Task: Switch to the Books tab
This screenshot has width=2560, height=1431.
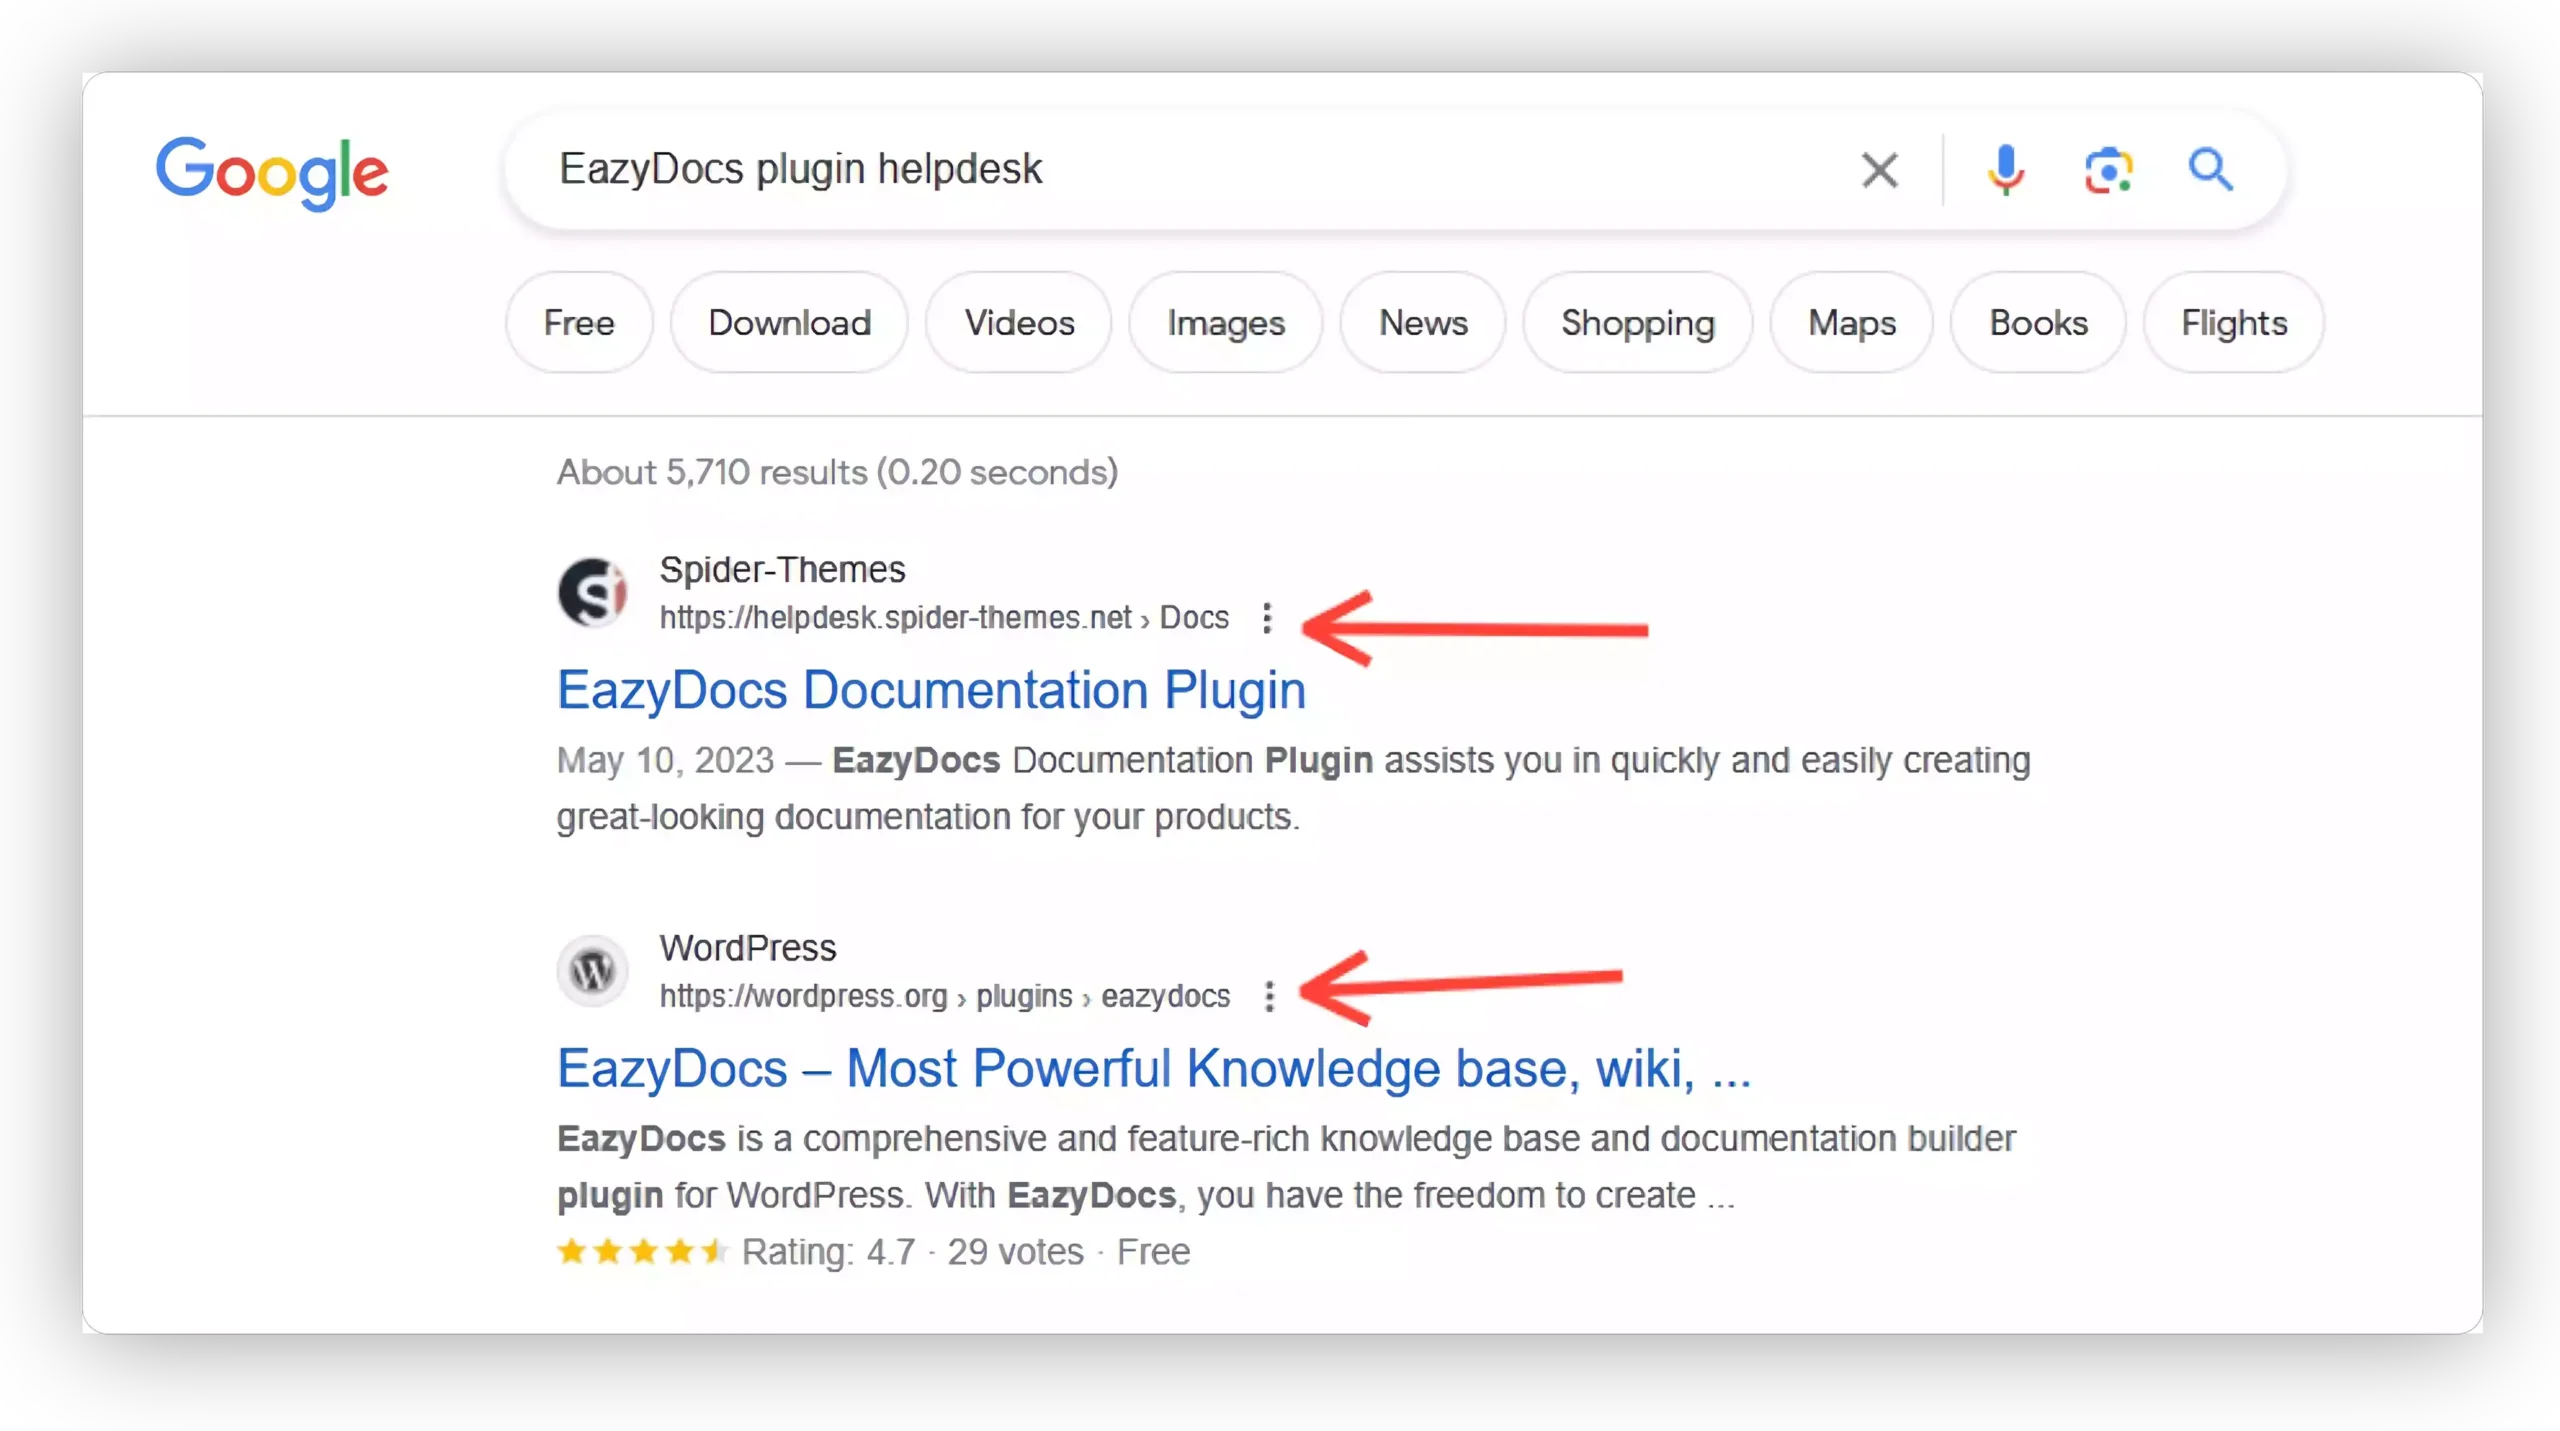Action: pyautogui.click(x=2038, y=323)
